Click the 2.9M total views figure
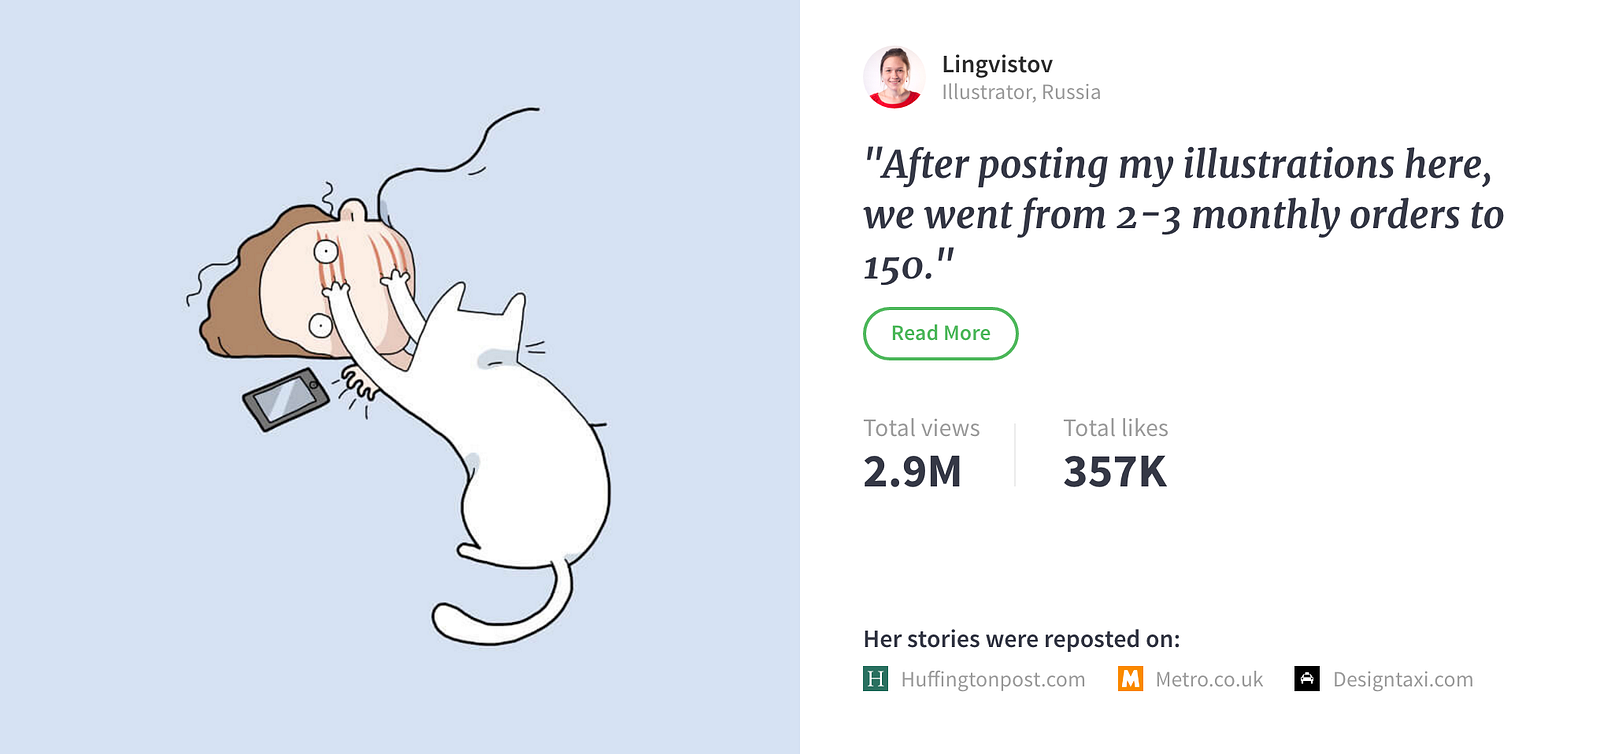Image resolution: width=1600 pixels, height=754 pixels. point(912,472)
